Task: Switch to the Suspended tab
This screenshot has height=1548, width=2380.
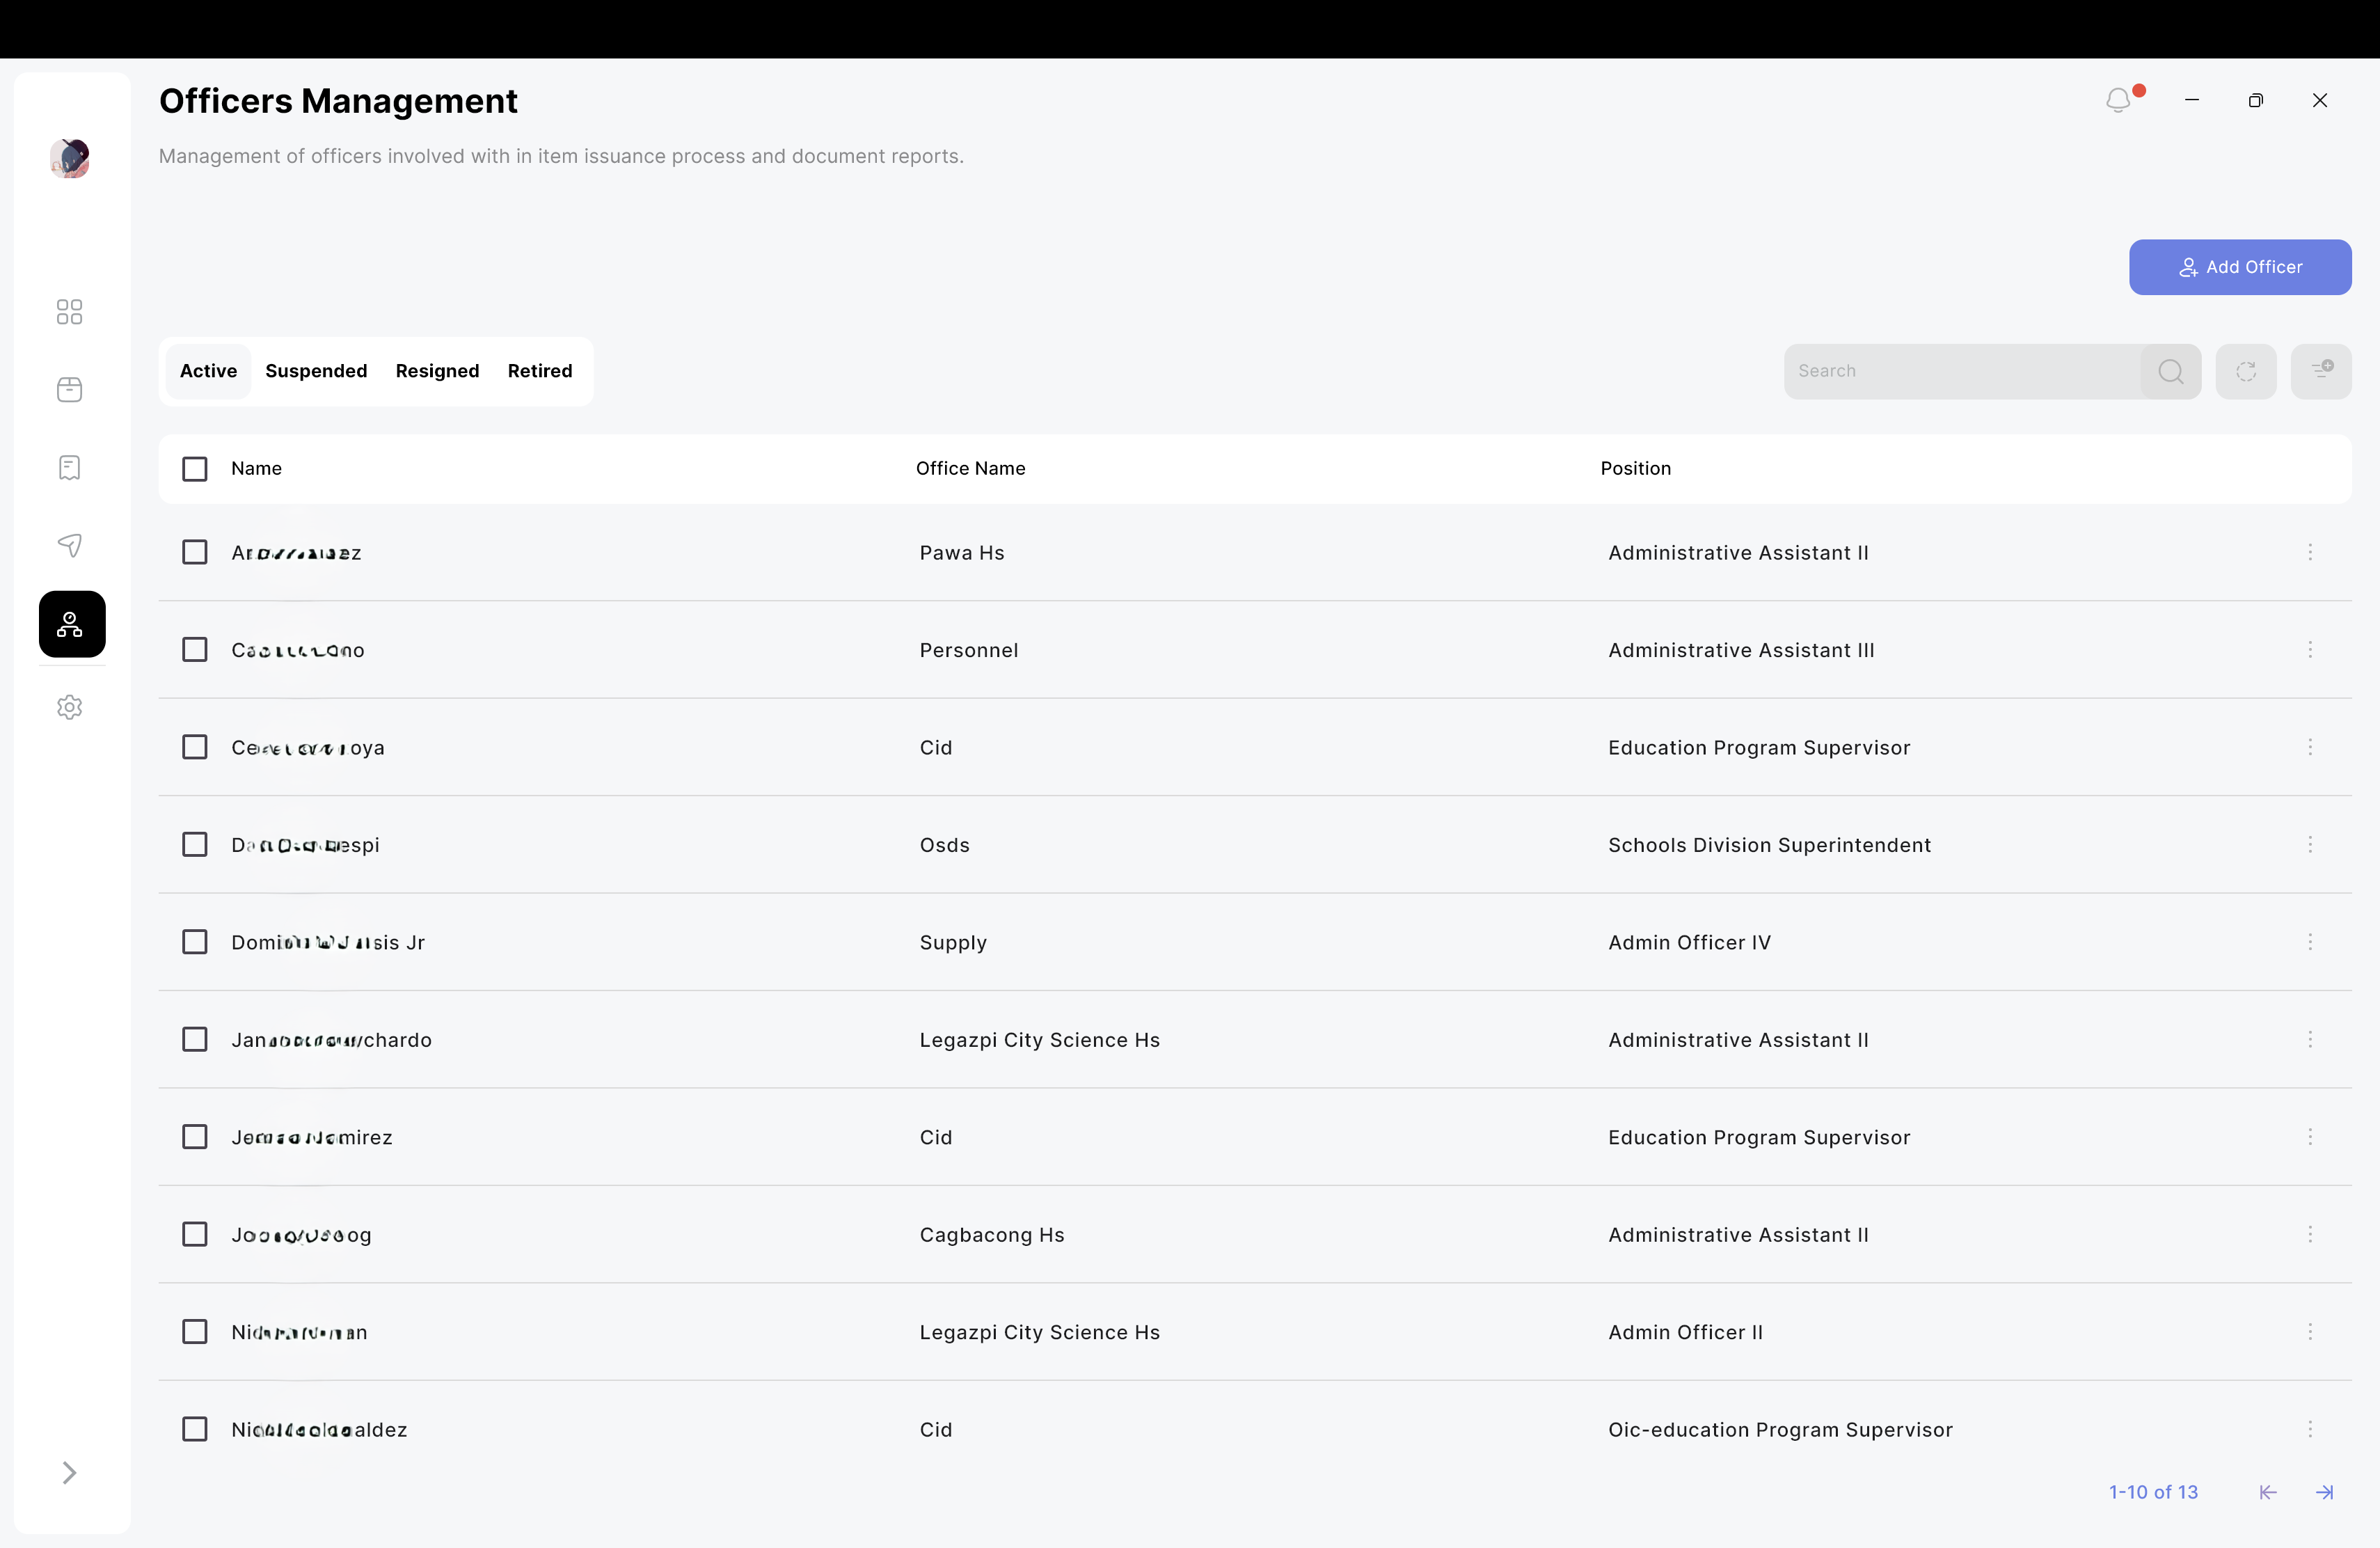Action: coord(316,371)
